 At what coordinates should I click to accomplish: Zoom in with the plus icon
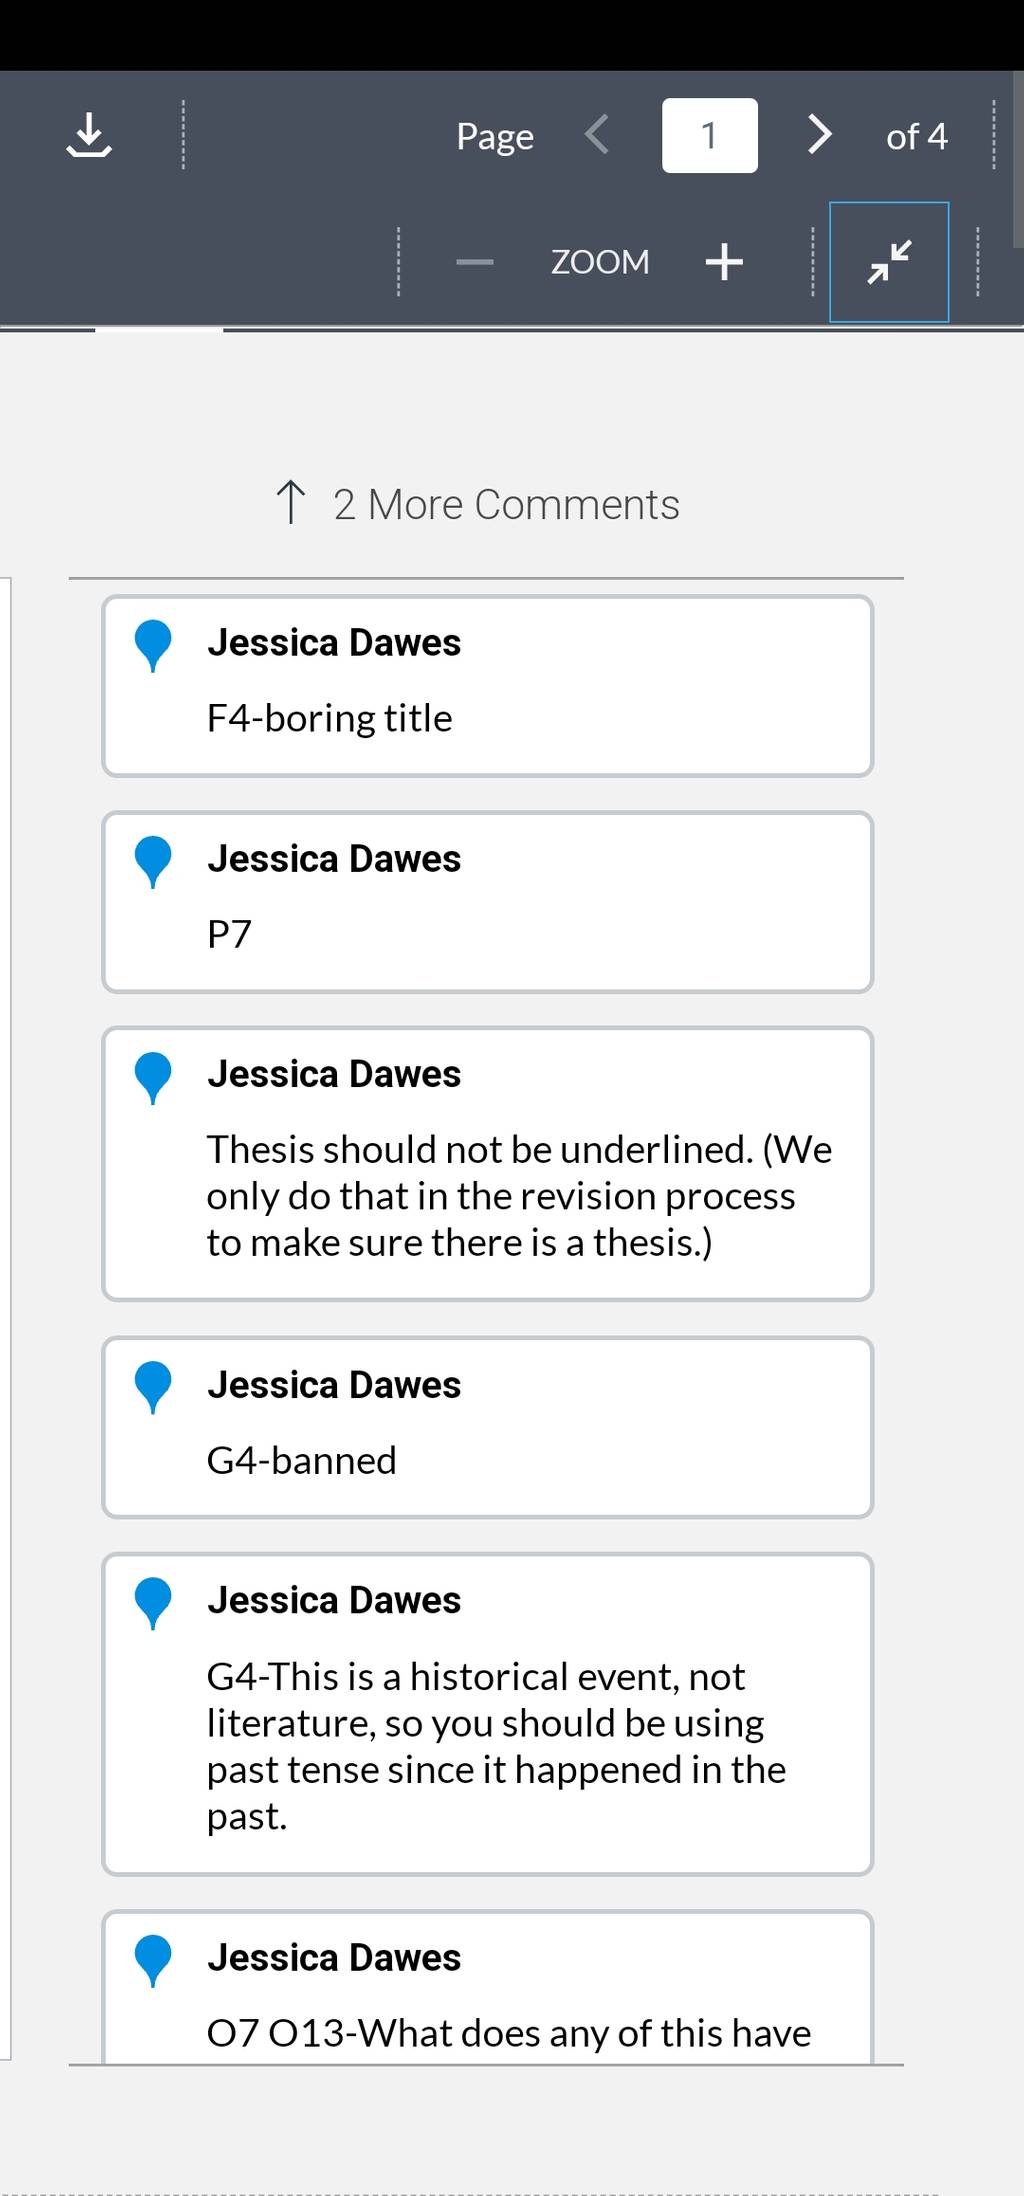pyautogui.click(x=724, y=263)
